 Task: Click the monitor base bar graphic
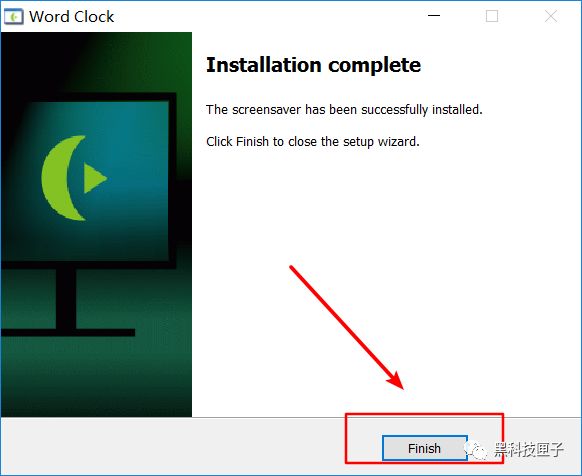coord(68,332)
